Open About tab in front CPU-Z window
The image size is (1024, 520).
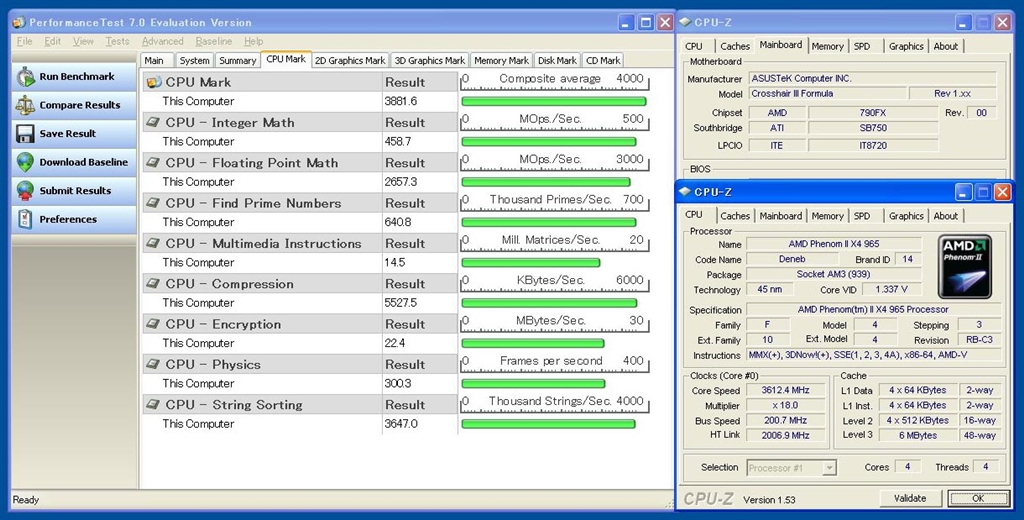[946, 216]
